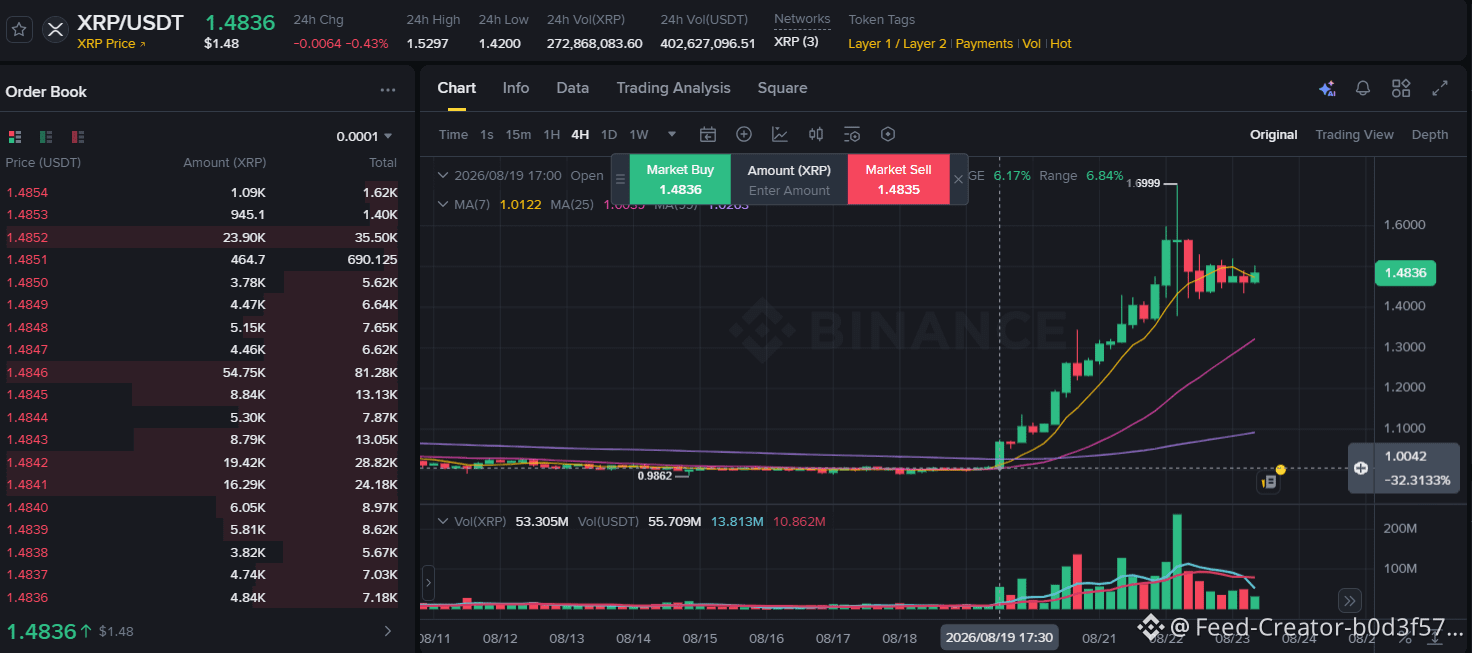Viewport: 1472px width, 653px height.
Task: Select the 1.4852 ask price row
Action: (202, 237)
